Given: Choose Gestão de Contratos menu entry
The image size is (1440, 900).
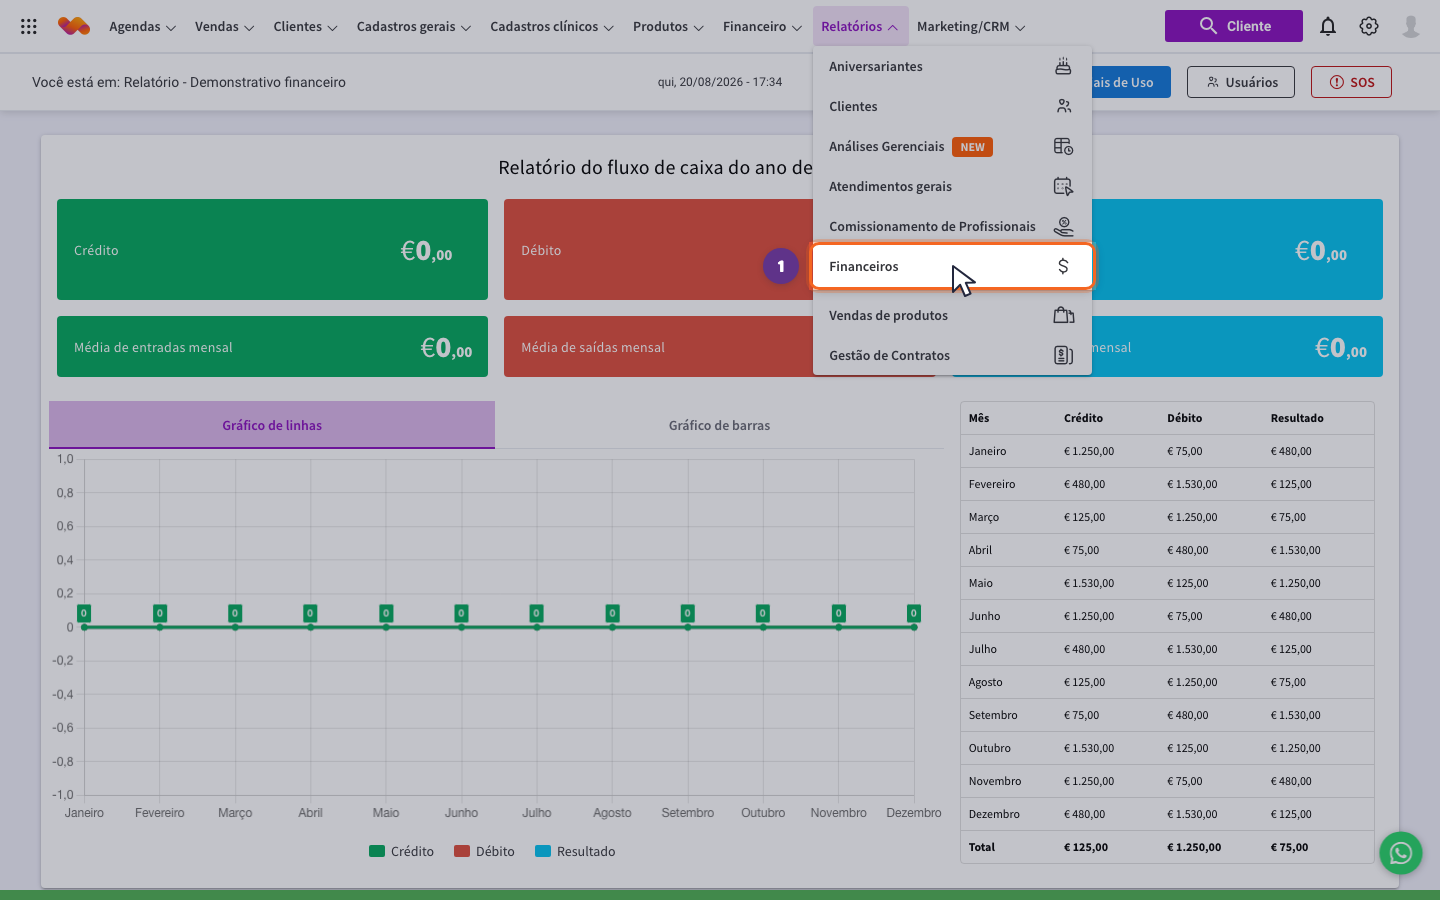Looking at the screenshot, I should [x=952, y=355].
